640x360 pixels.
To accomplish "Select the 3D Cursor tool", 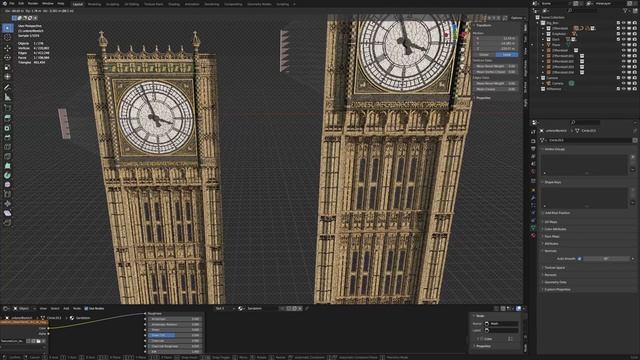I will click(7, 38).
